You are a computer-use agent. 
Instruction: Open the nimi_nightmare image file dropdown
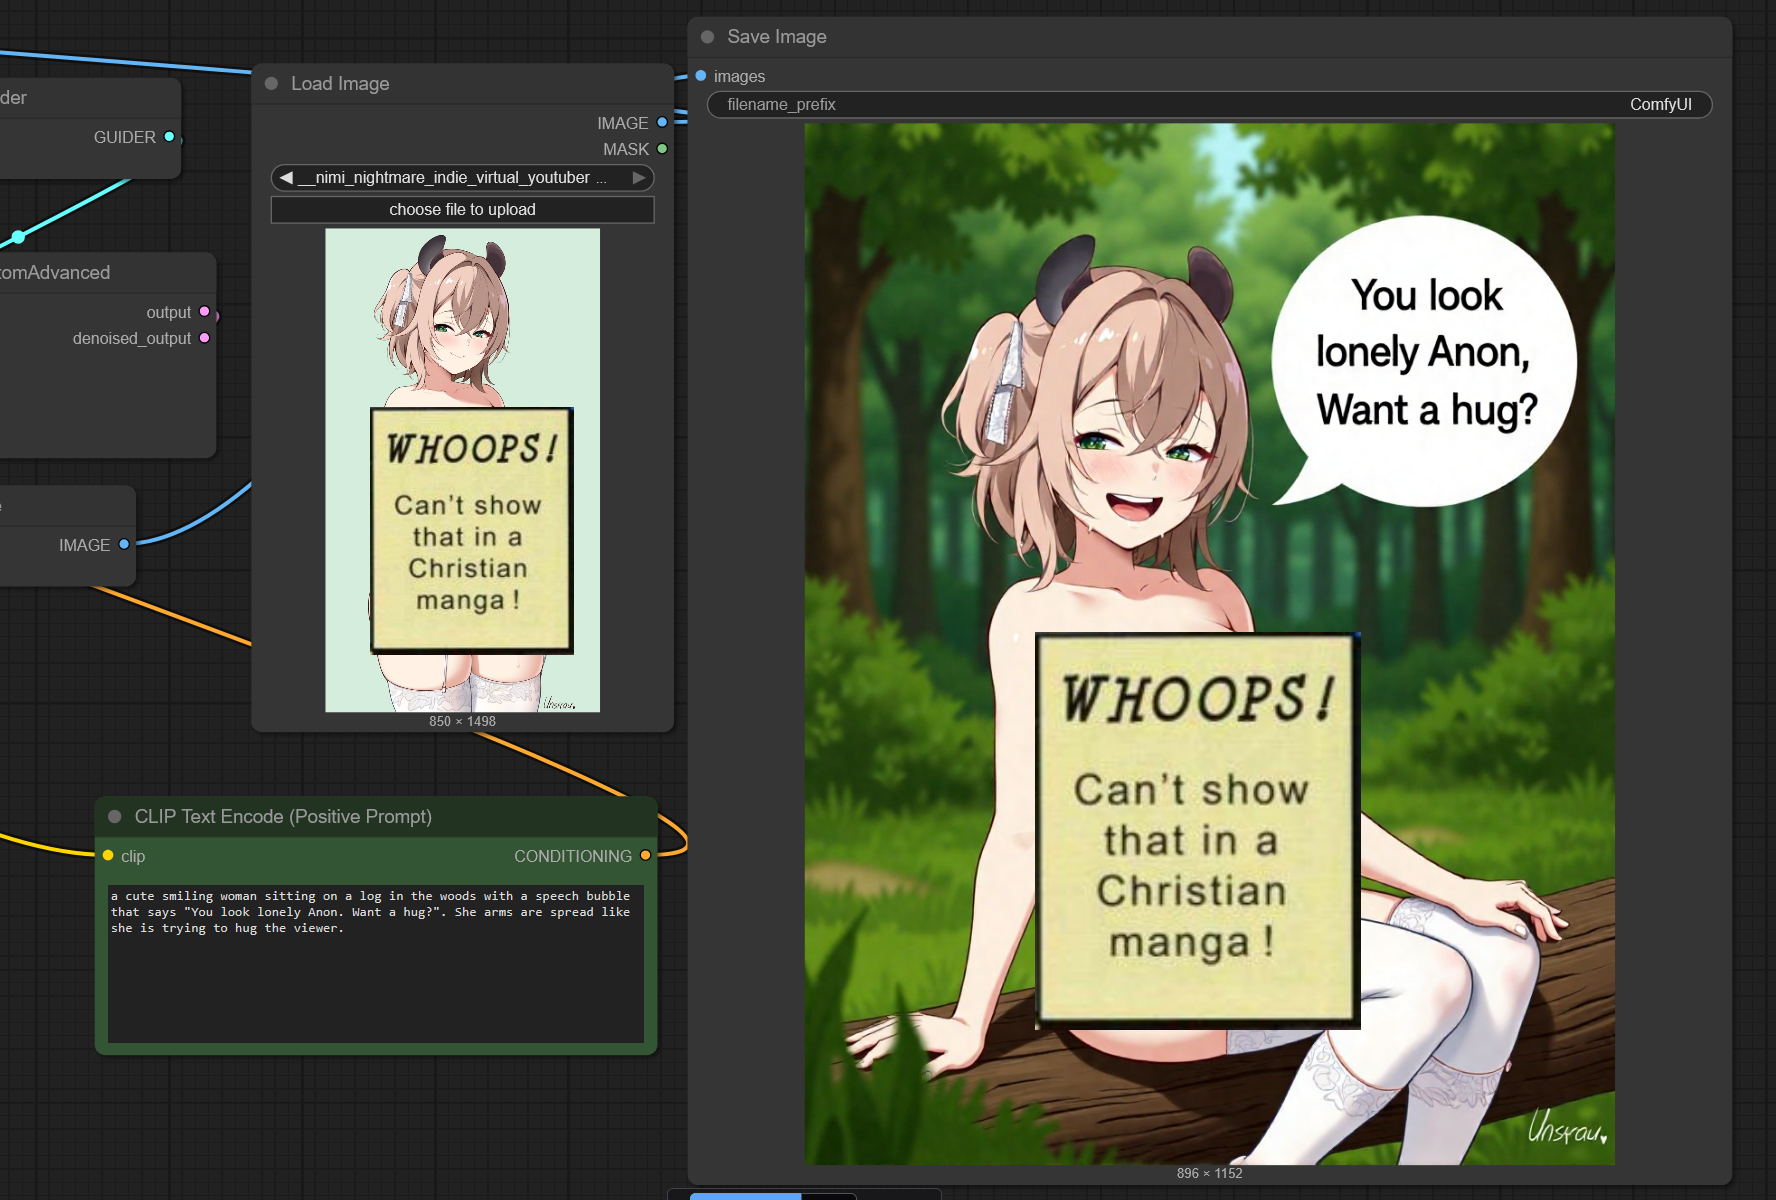tap(462, 178)
